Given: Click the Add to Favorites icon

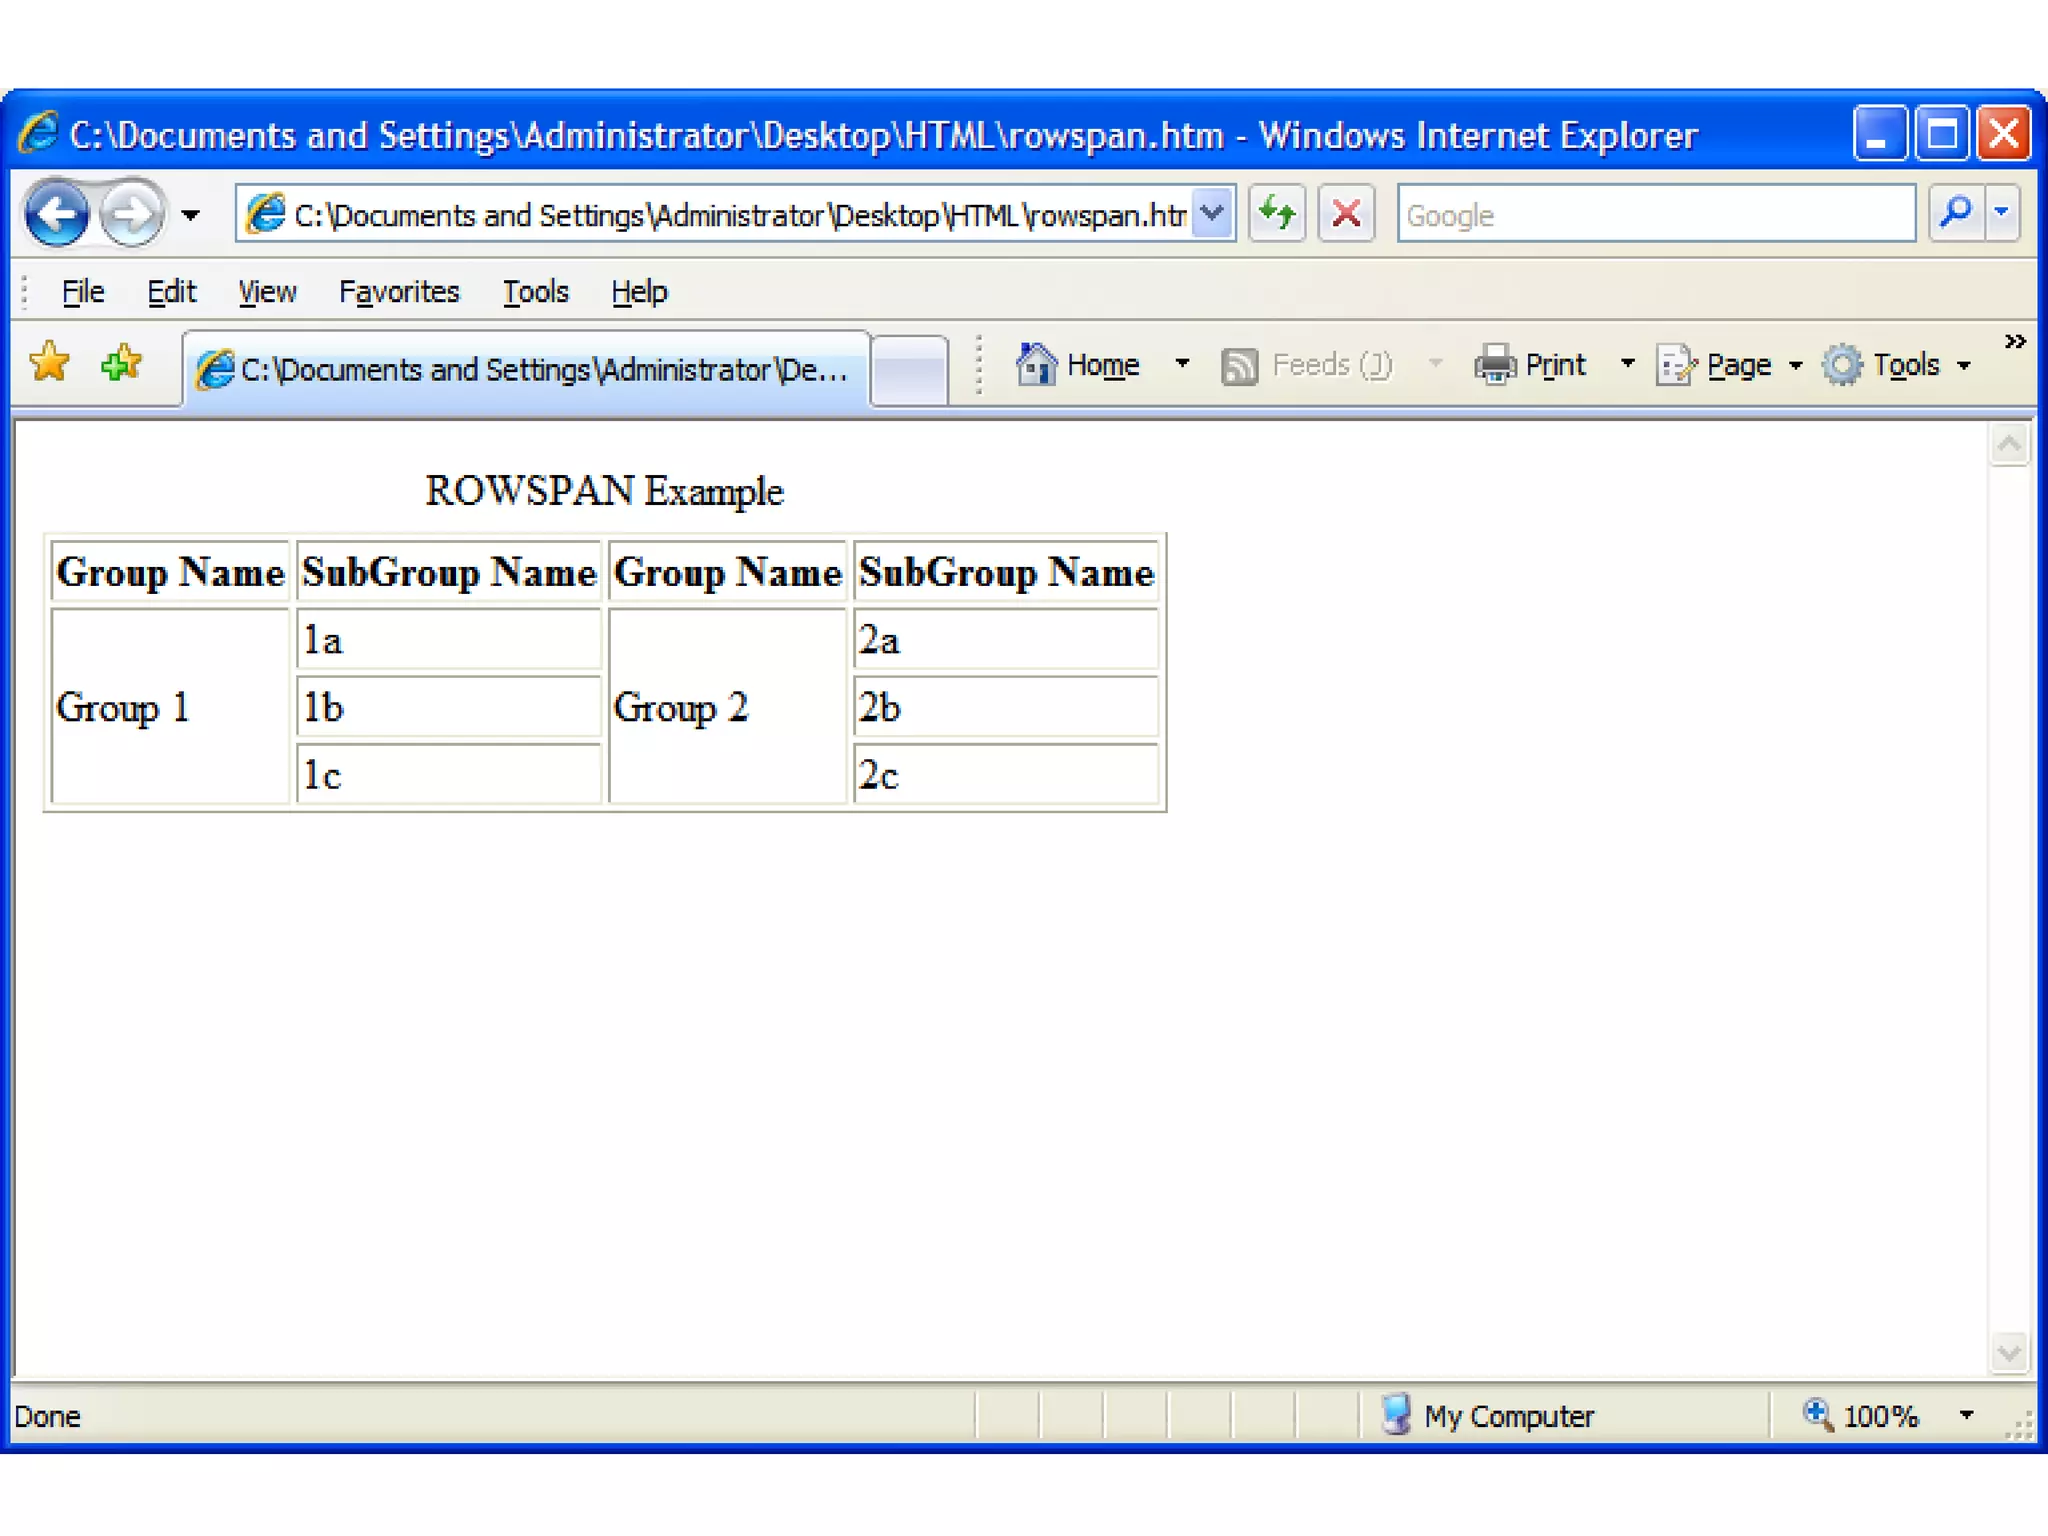Looking at the screenshot, I should [x=122, y=363].
